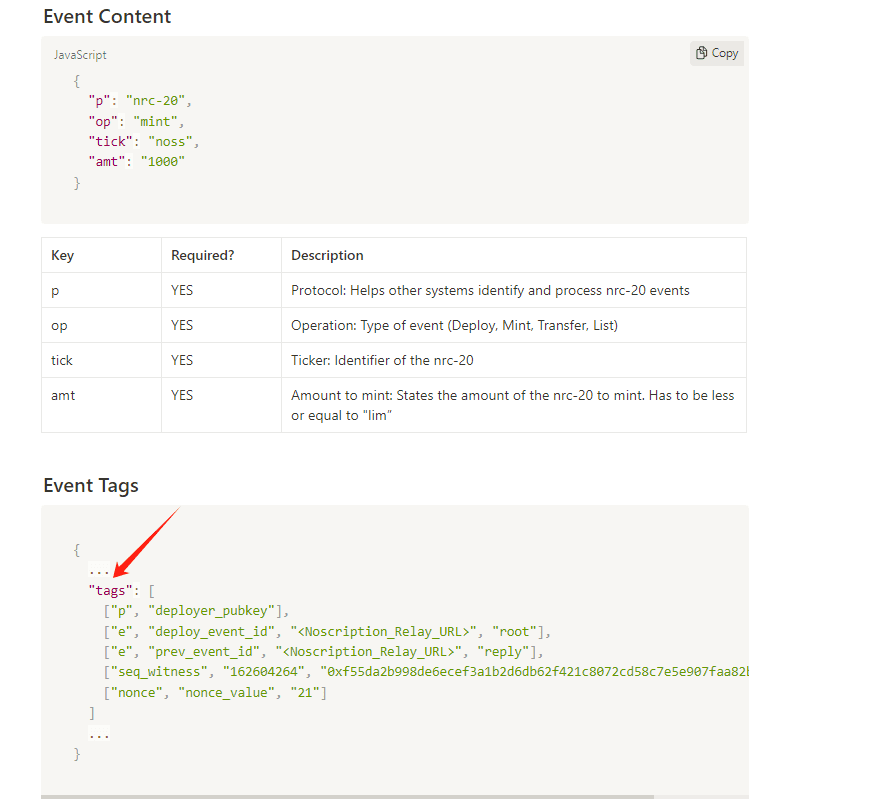The height and width of the screenshot is (799, 886).
Task: Click the Event Tags heading
Action: (x=91, y=486)
